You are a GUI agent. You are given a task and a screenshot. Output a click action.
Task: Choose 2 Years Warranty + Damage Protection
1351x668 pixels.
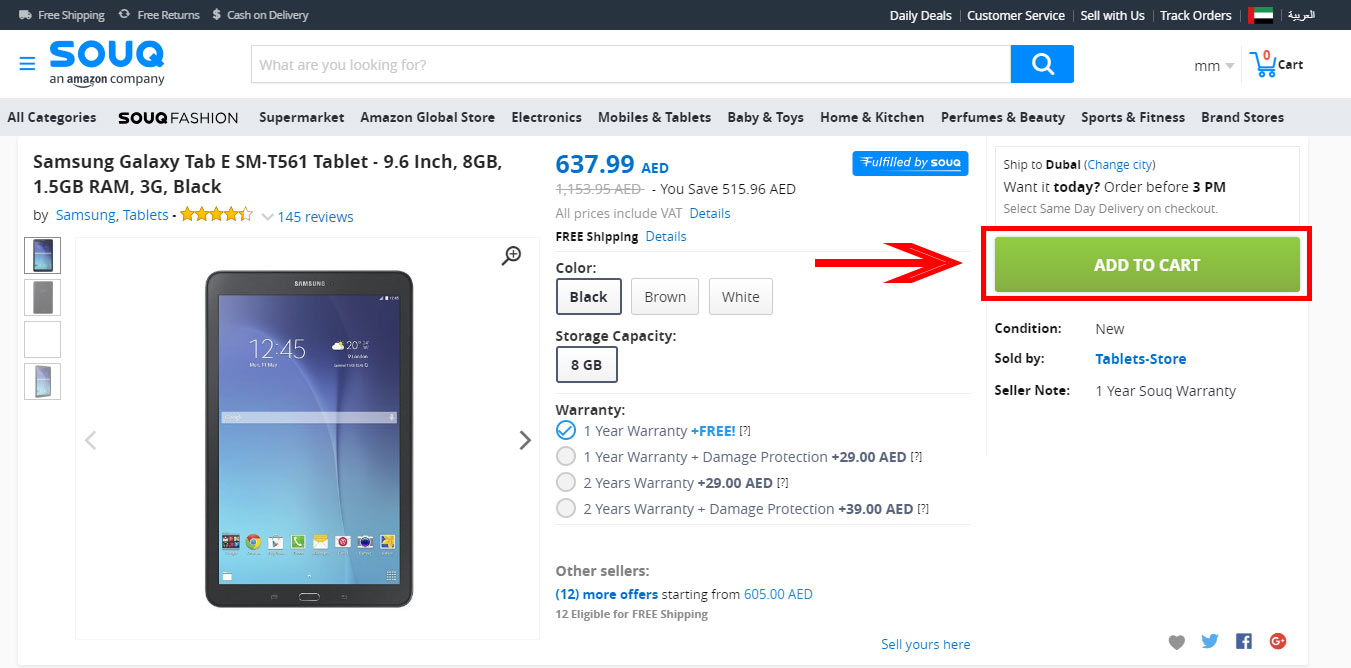[x=566, y=509]
